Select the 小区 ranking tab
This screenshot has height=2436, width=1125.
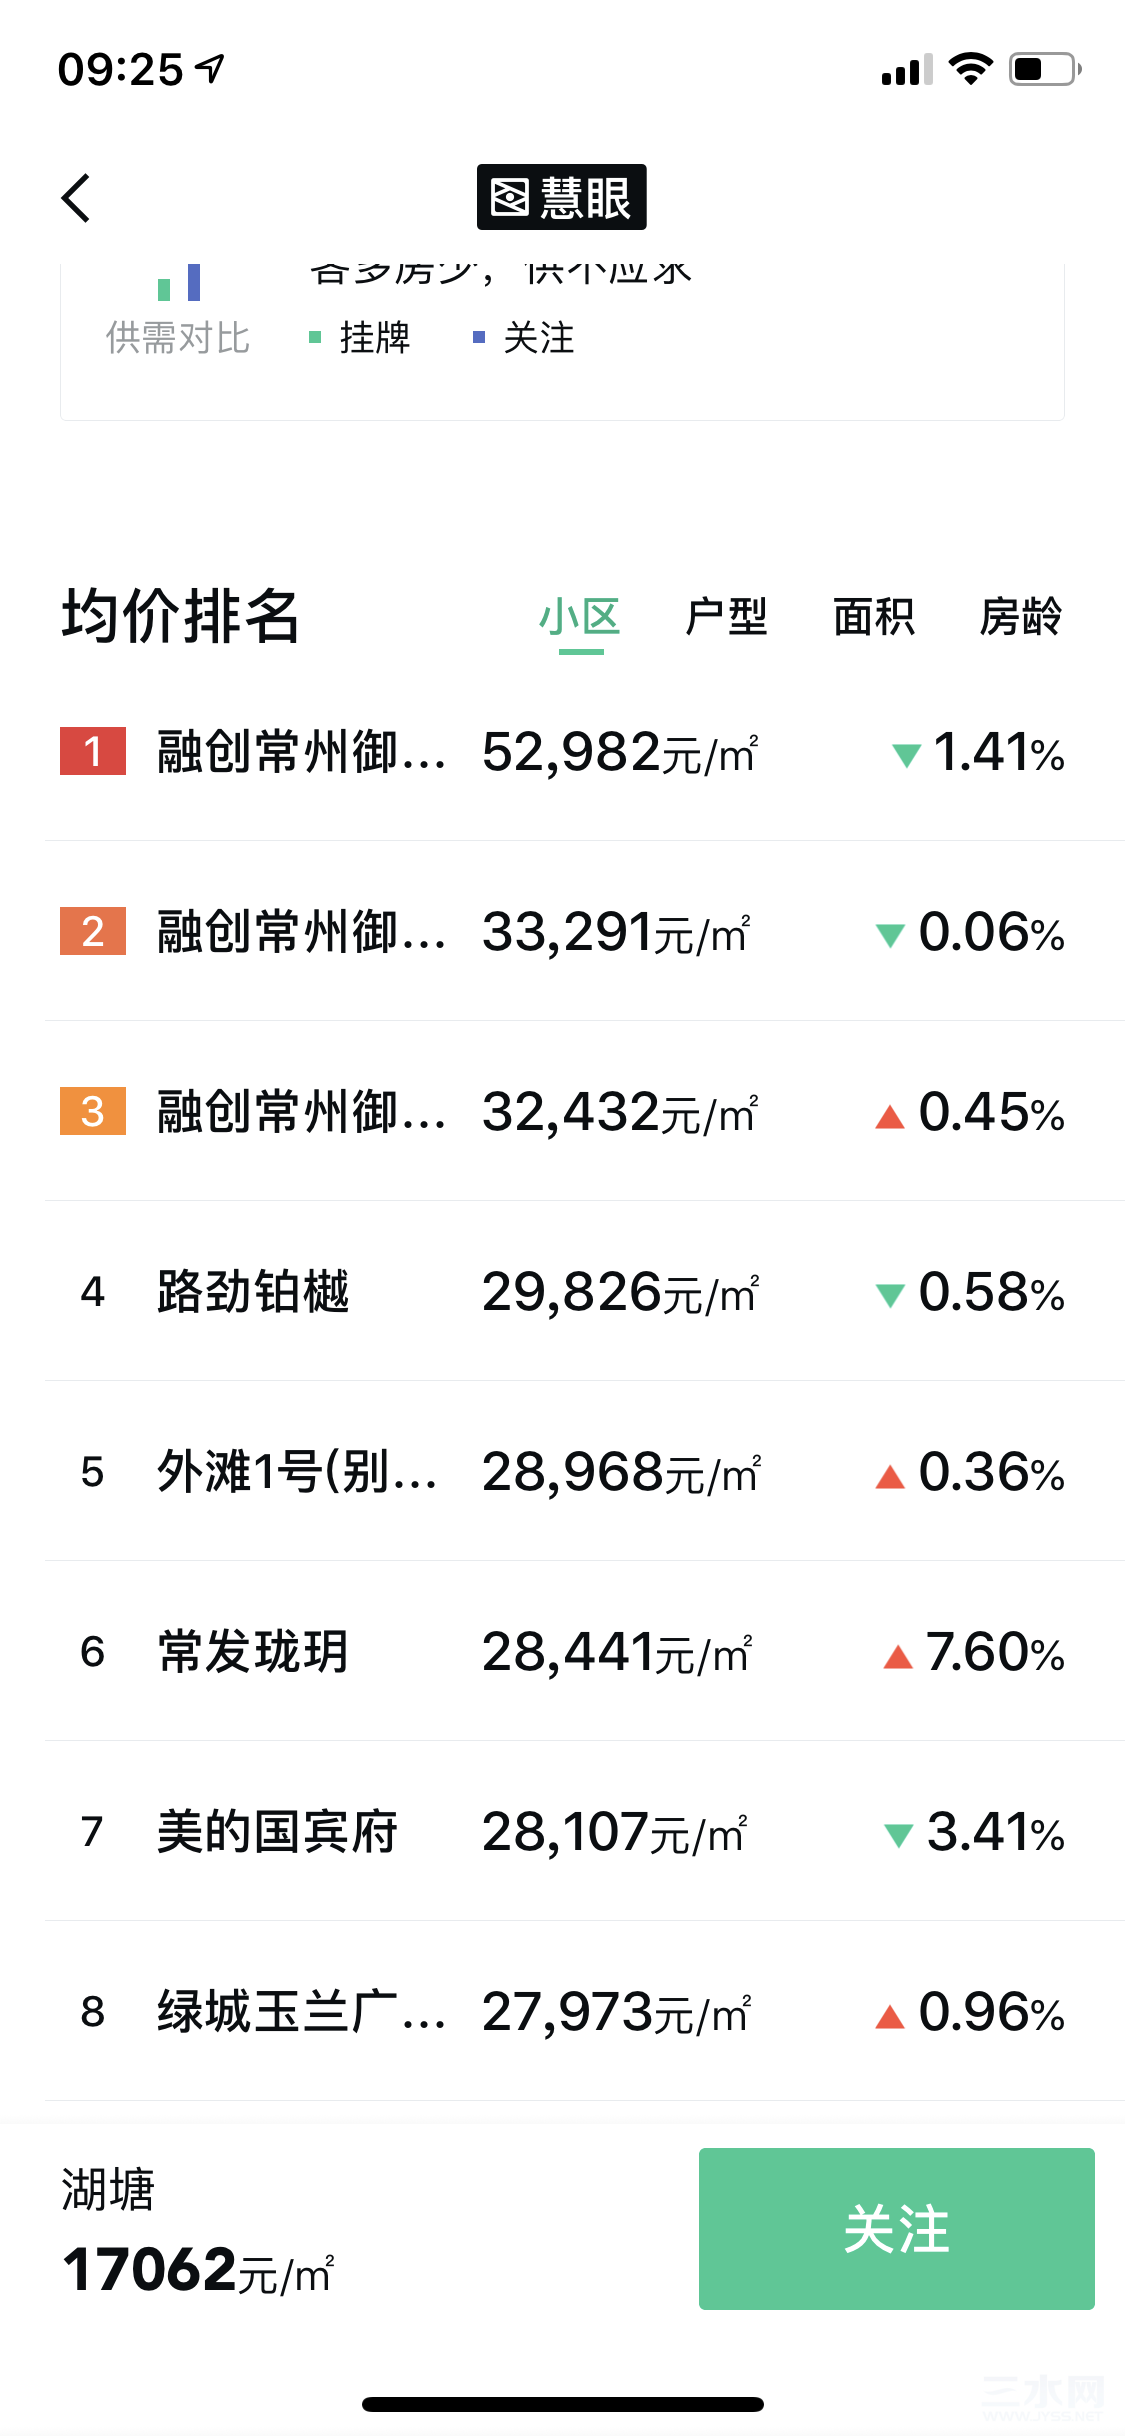[x=580, y=616]
